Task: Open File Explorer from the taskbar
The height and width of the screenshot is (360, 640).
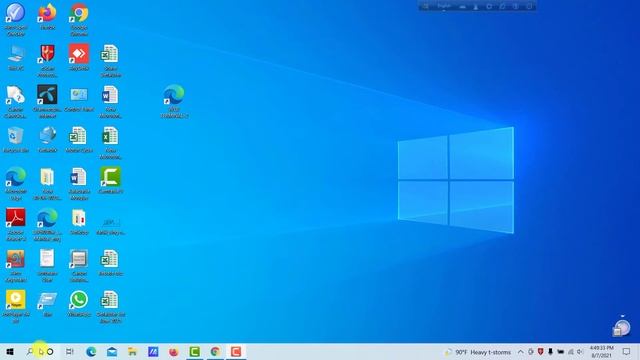Action: (x=132, y=351)
